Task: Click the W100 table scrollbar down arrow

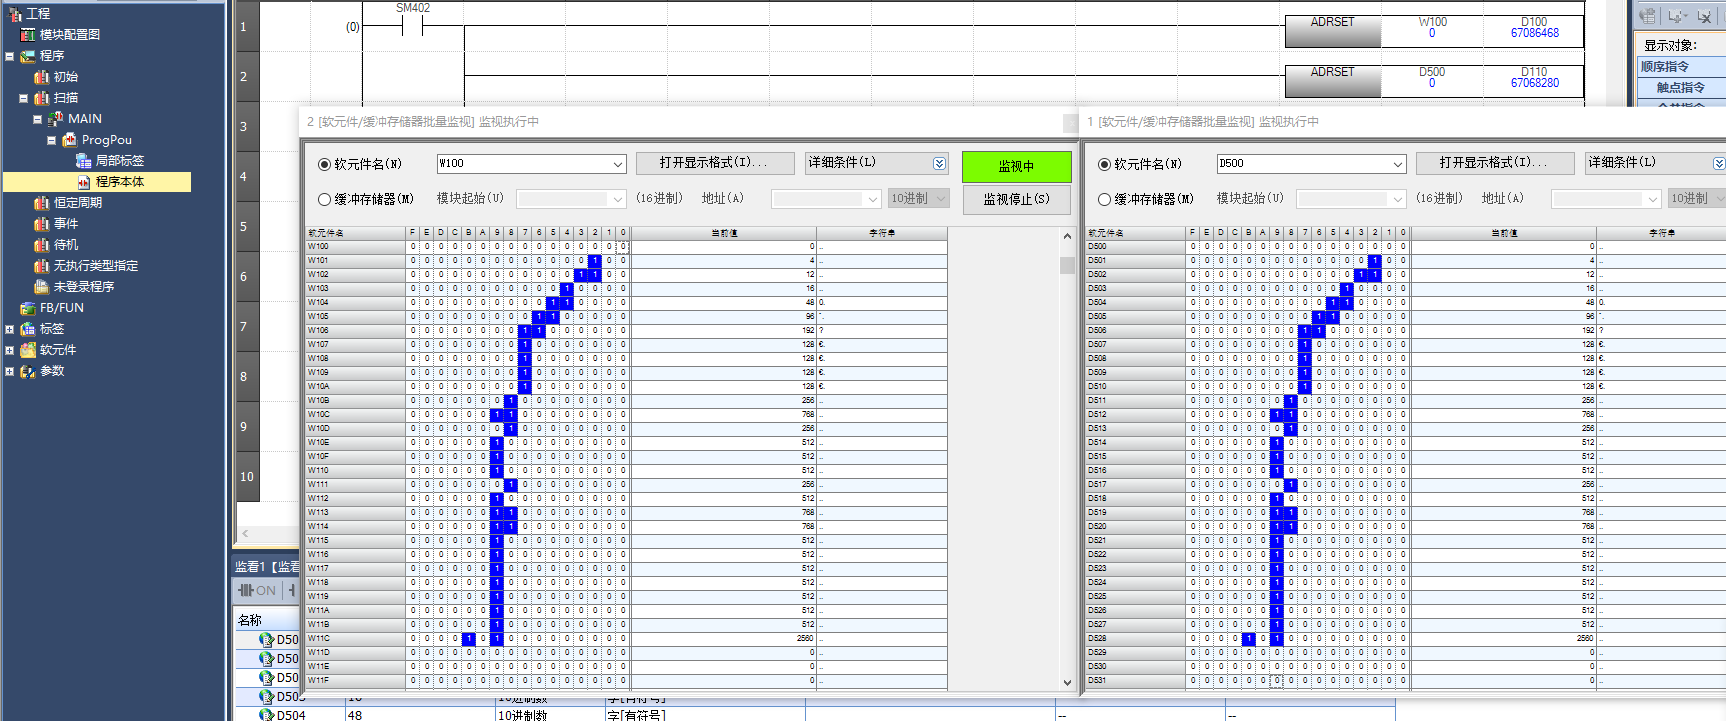Action: (1067, 682)
